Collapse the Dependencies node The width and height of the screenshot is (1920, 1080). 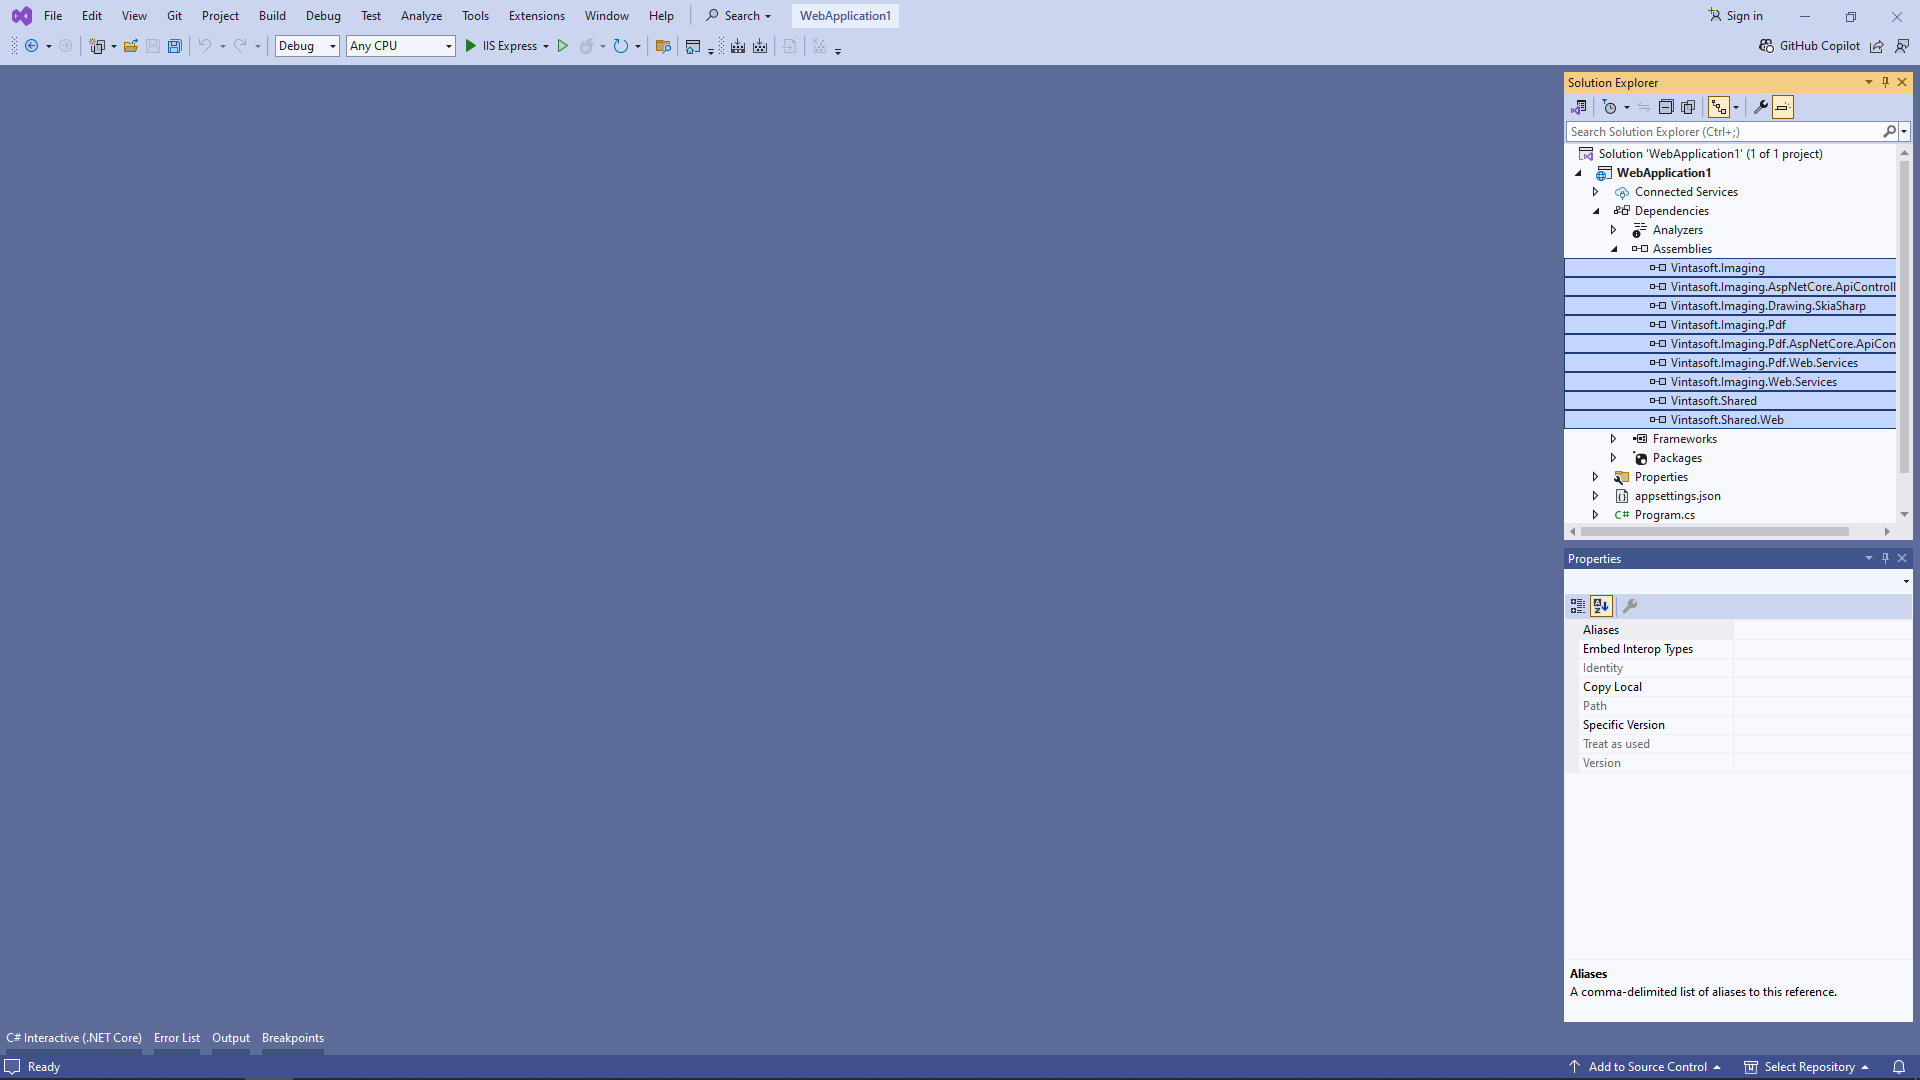1596,211
